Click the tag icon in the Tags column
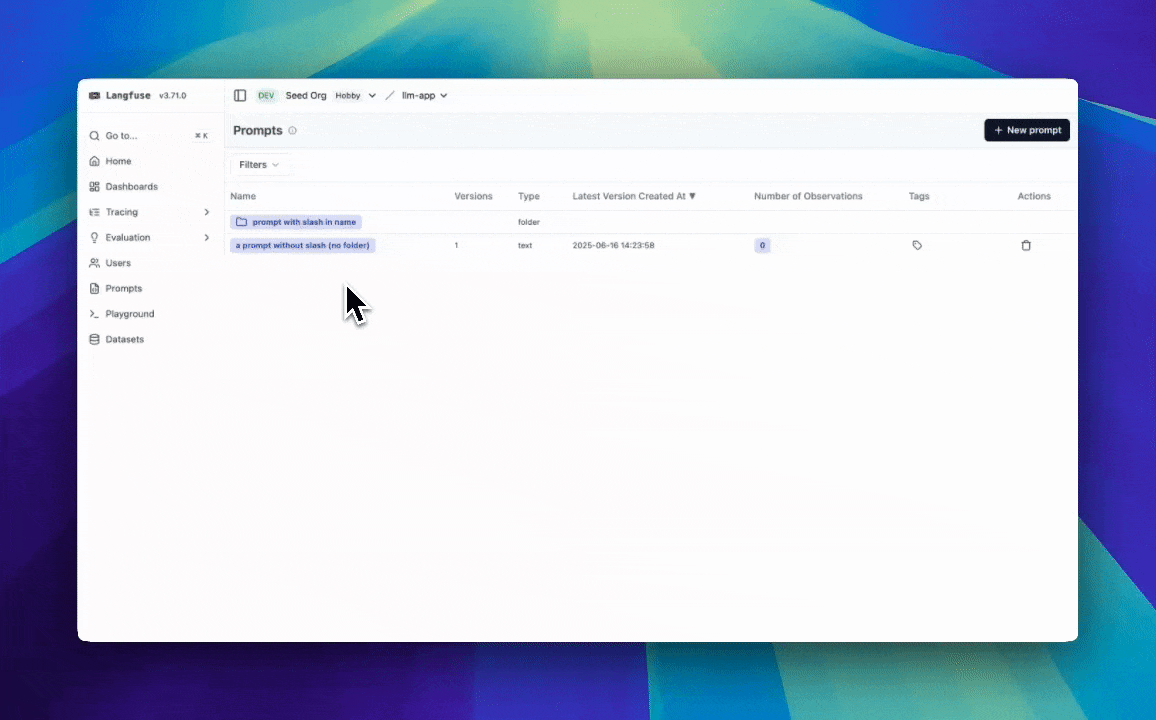This screenshot has height=720, width=1156. 917,245
